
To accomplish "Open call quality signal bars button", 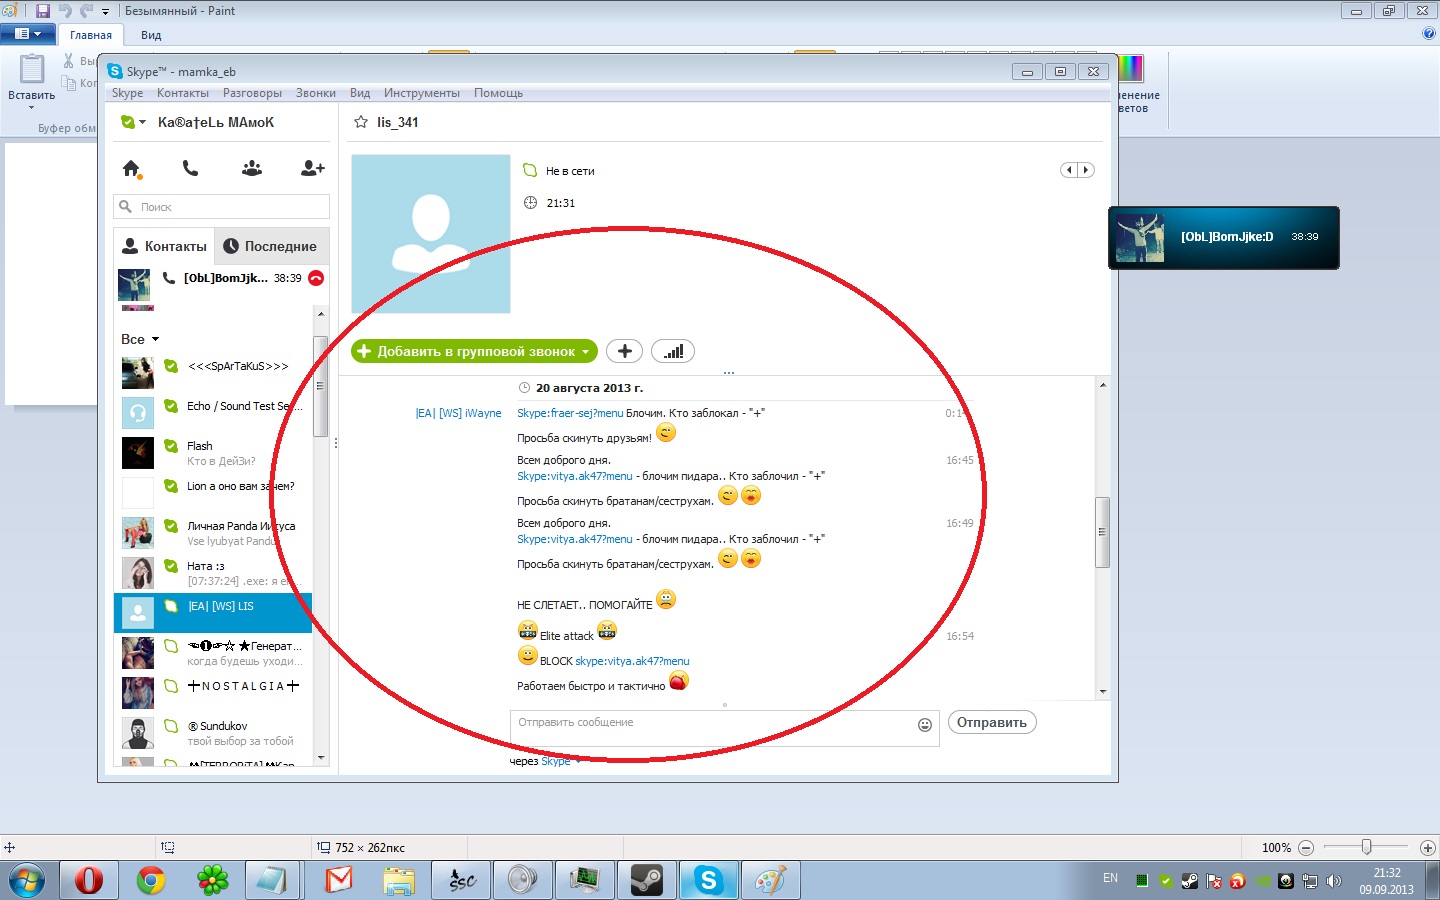I will coord(673,351).
